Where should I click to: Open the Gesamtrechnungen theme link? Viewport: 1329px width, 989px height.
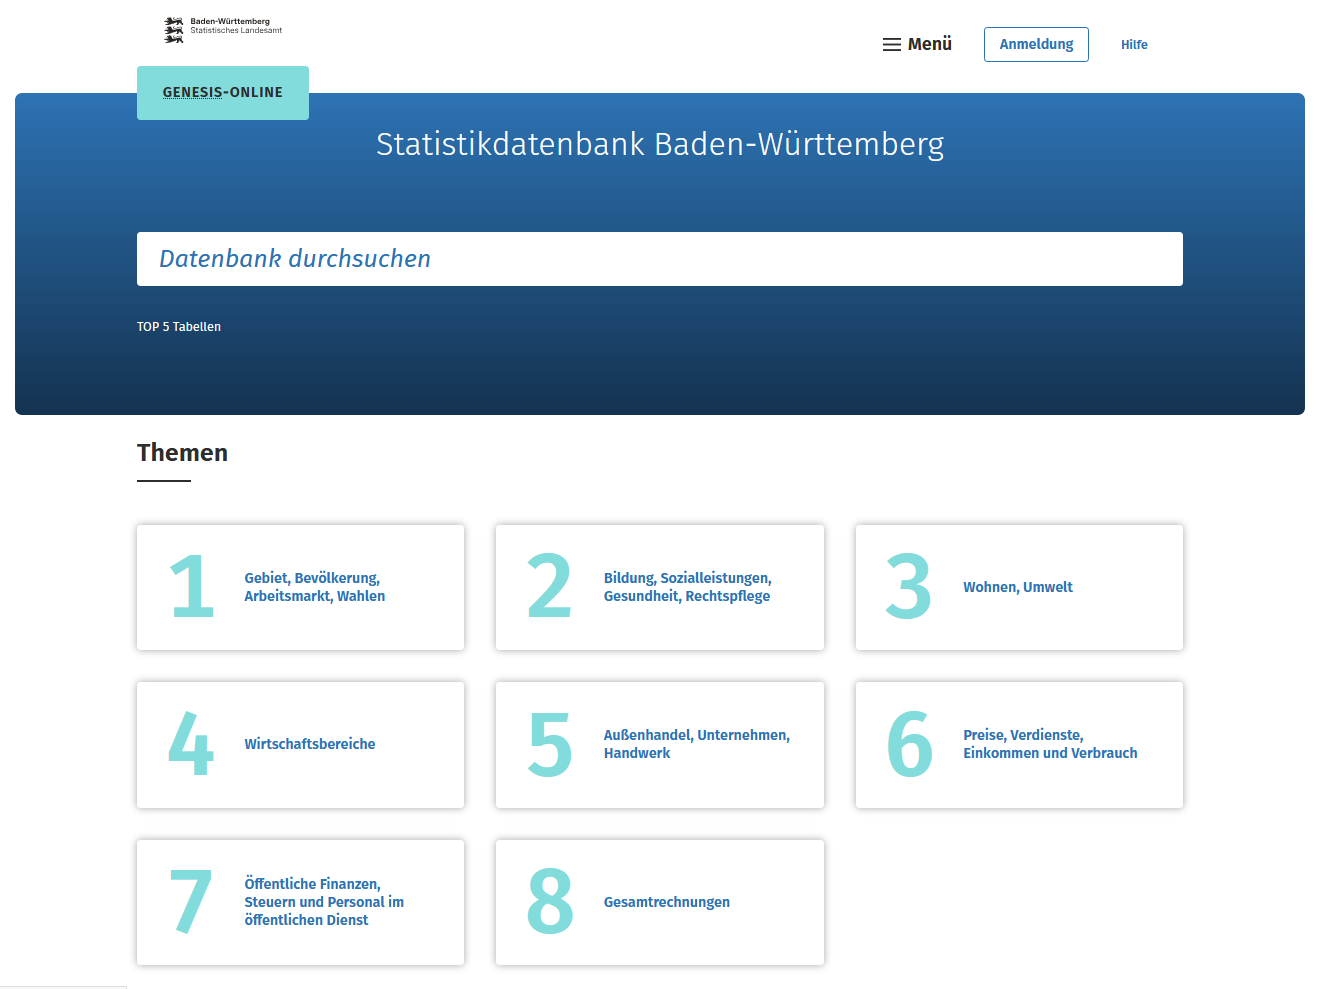point(666,902)
